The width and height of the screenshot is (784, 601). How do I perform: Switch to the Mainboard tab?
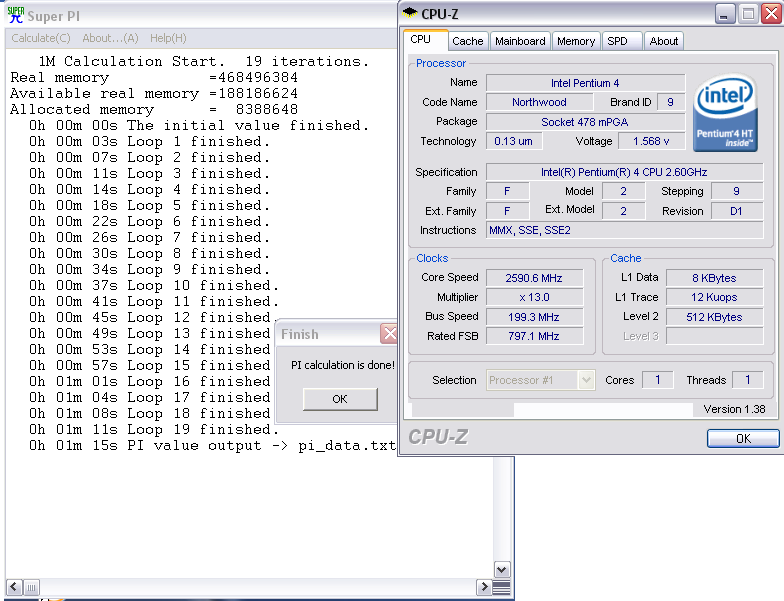(520, 41)
